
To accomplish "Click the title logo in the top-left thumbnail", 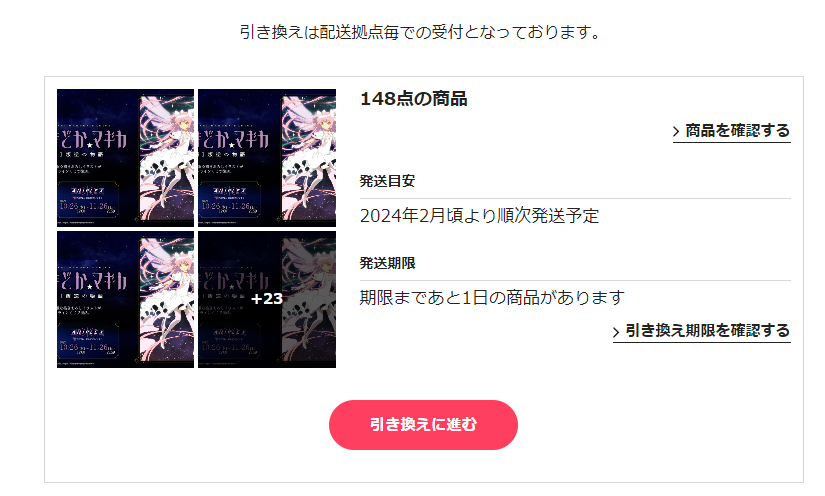I will [92, 141].
